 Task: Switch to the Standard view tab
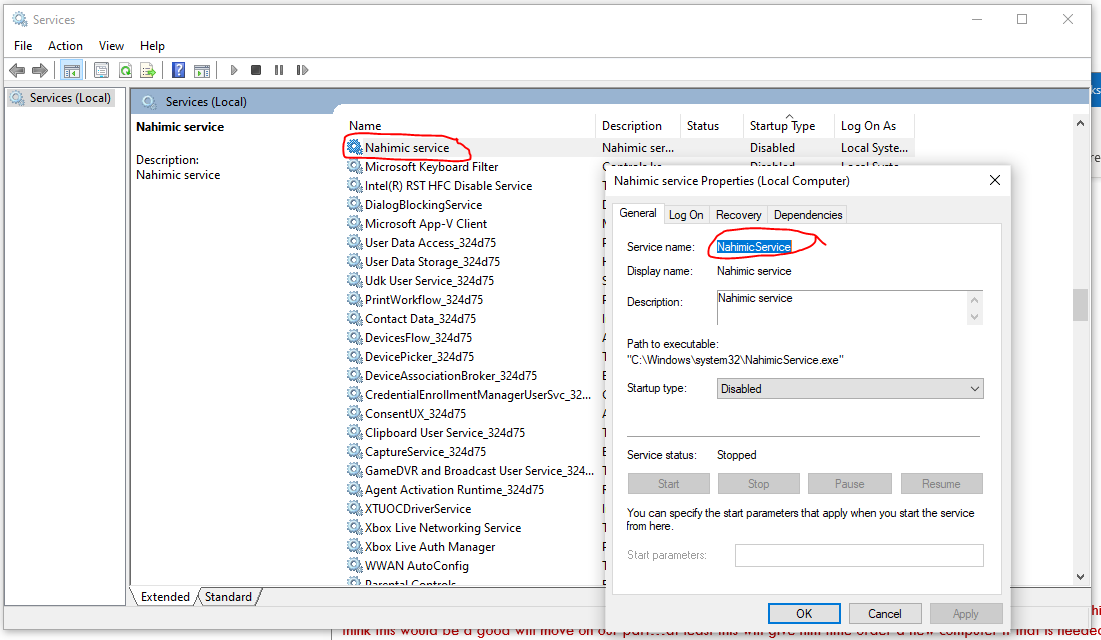(228, 596)
